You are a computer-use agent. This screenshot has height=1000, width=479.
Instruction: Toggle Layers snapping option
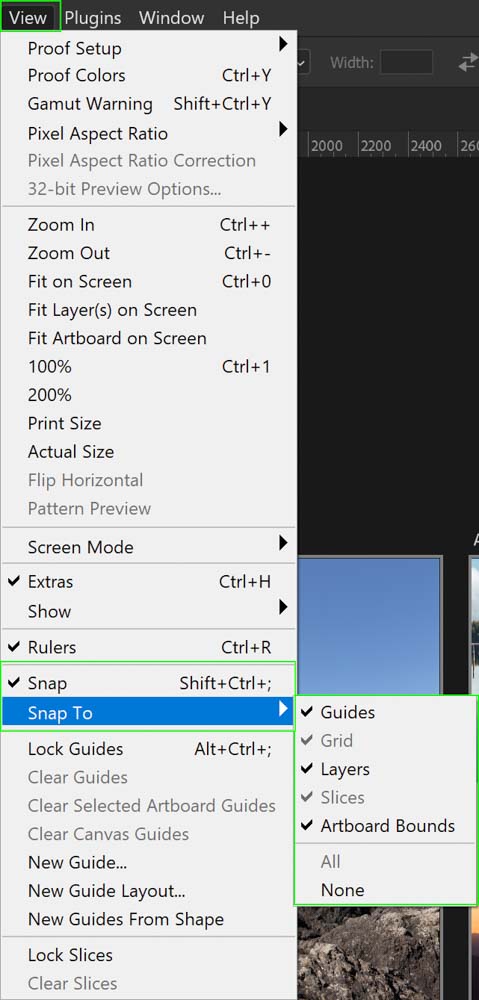point(385,769)
